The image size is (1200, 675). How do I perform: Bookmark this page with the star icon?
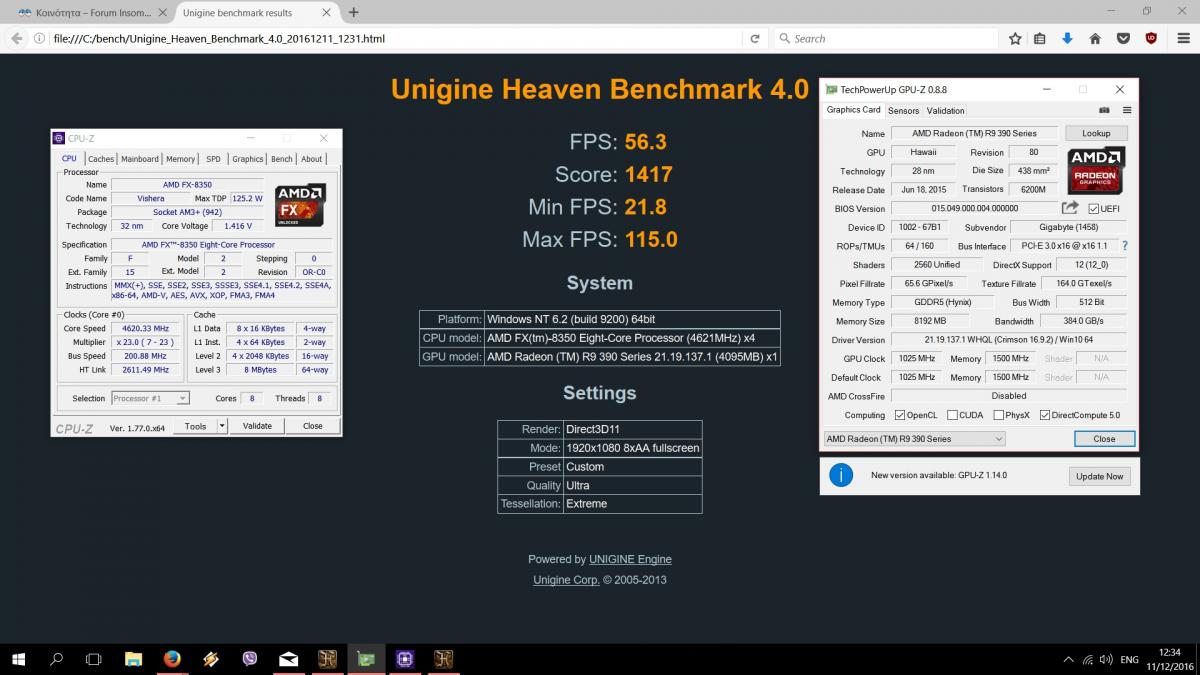[1015, 39]
